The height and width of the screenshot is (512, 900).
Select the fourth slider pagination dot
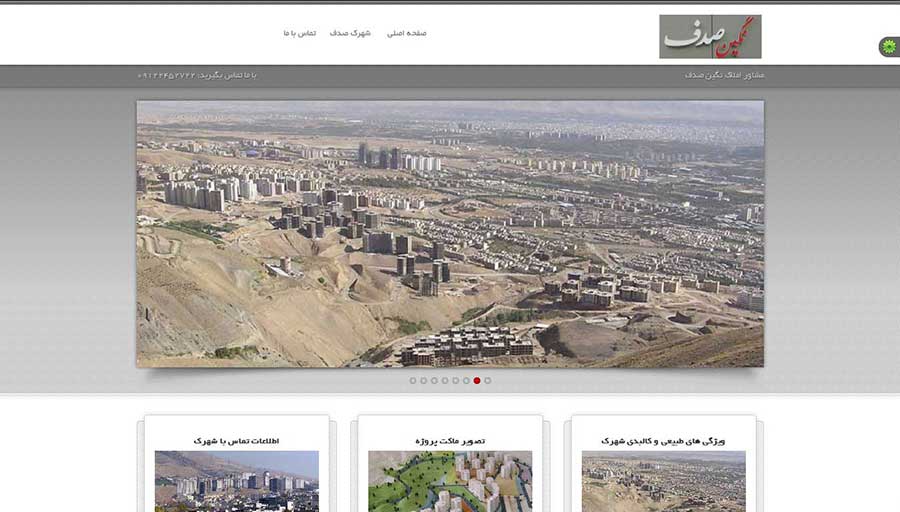[x=445, y=380]
